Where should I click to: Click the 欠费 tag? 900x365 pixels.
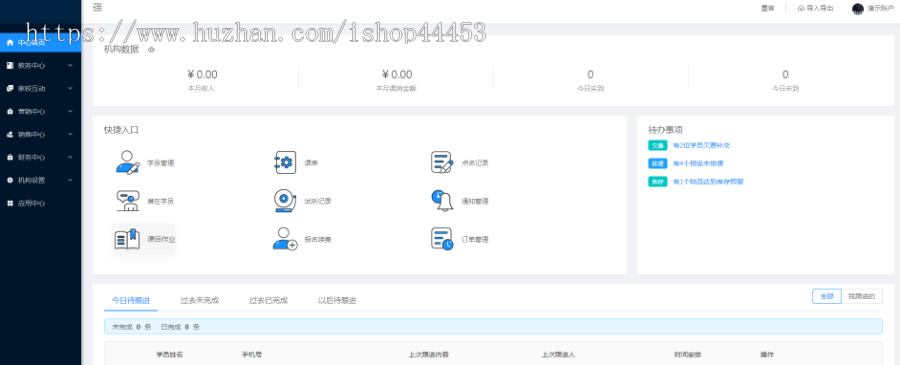click(x=657, y=145)
